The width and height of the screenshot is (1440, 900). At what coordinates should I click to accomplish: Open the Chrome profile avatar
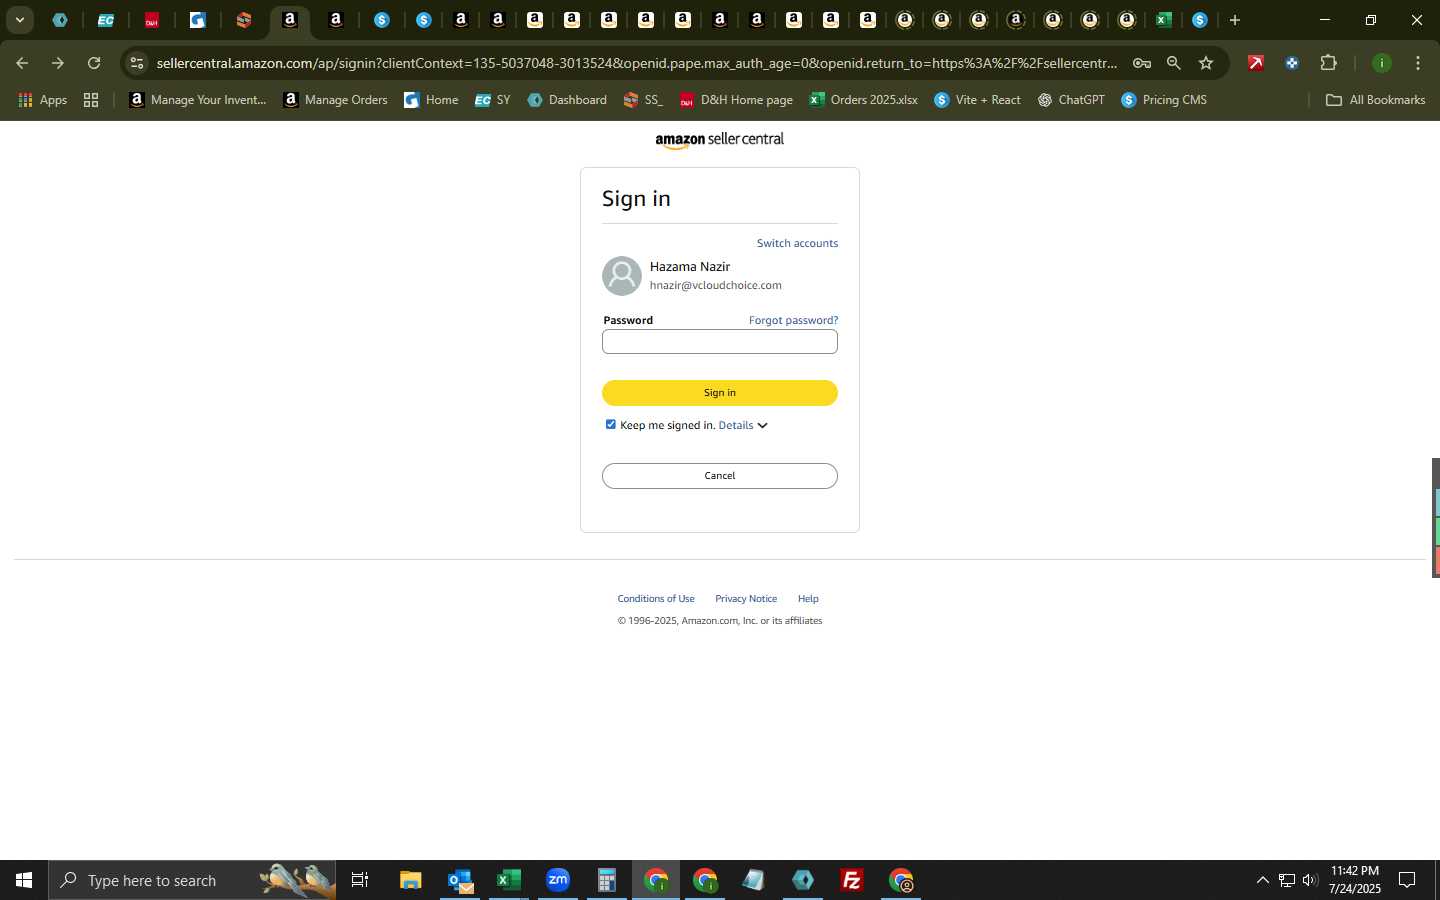point(1381,63)
